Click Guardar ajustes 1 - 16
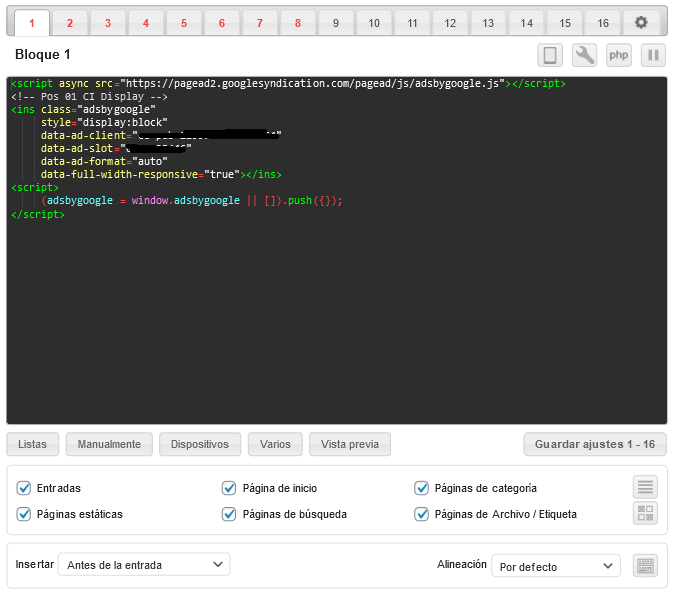The height and width of the screenshot is (593, 673). point(595,444)
